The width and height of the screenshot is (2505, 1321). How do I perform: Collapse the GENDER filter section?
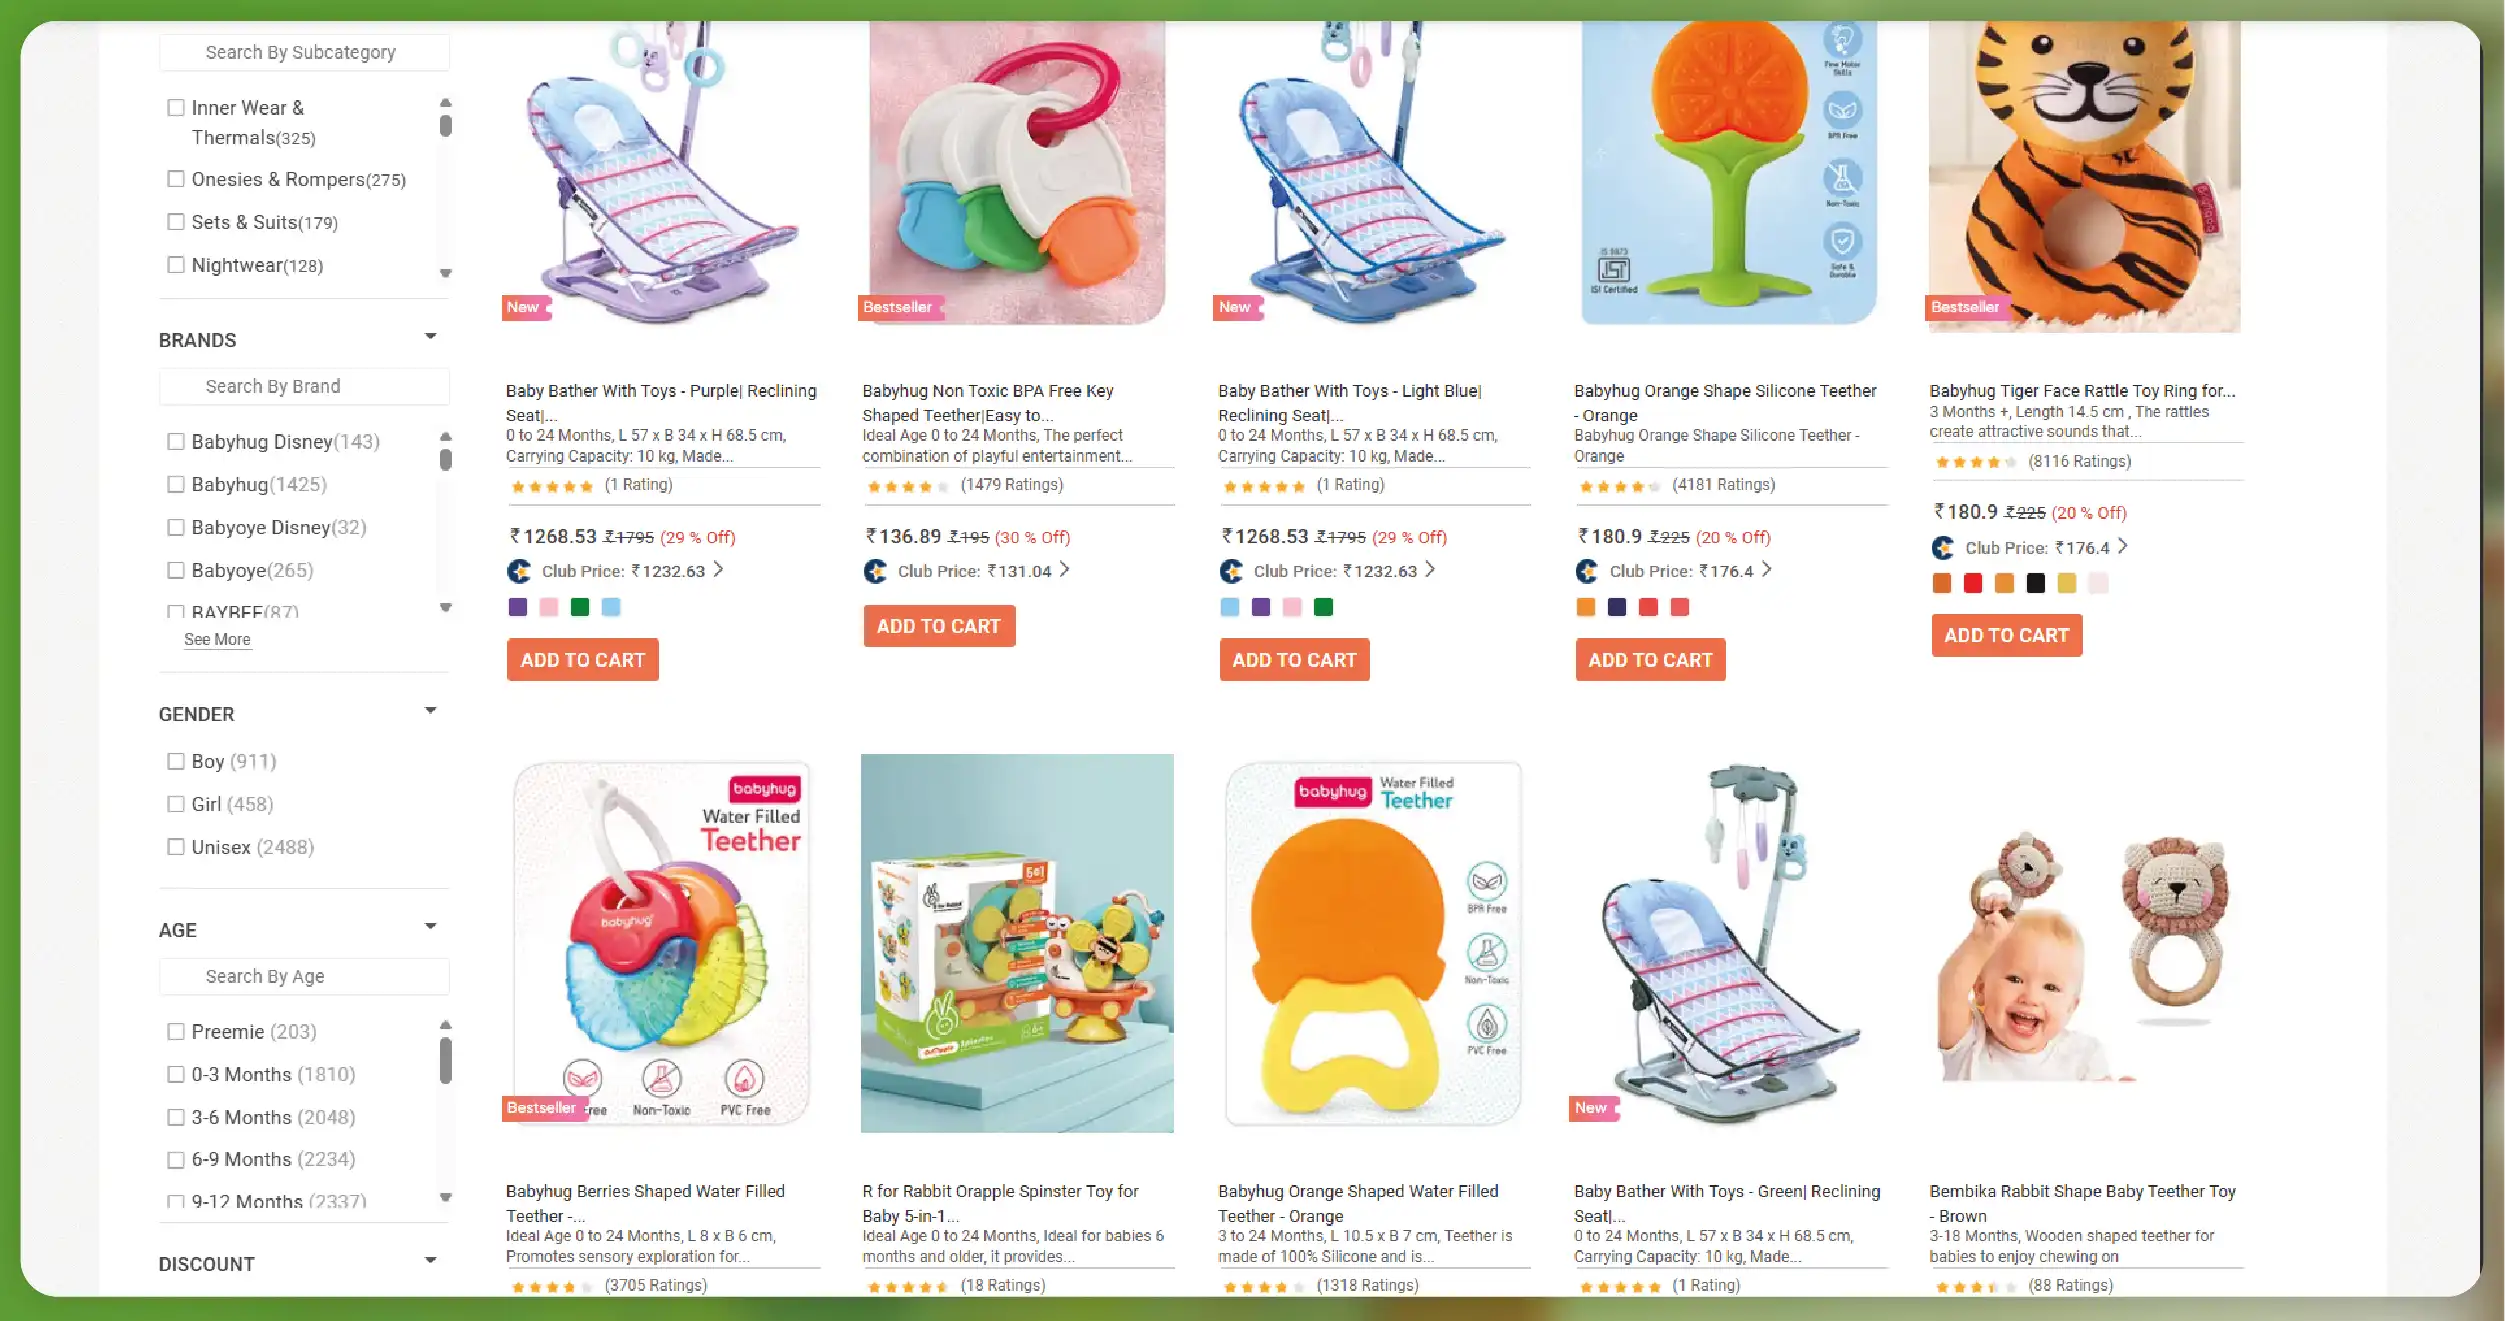(431, 711)
